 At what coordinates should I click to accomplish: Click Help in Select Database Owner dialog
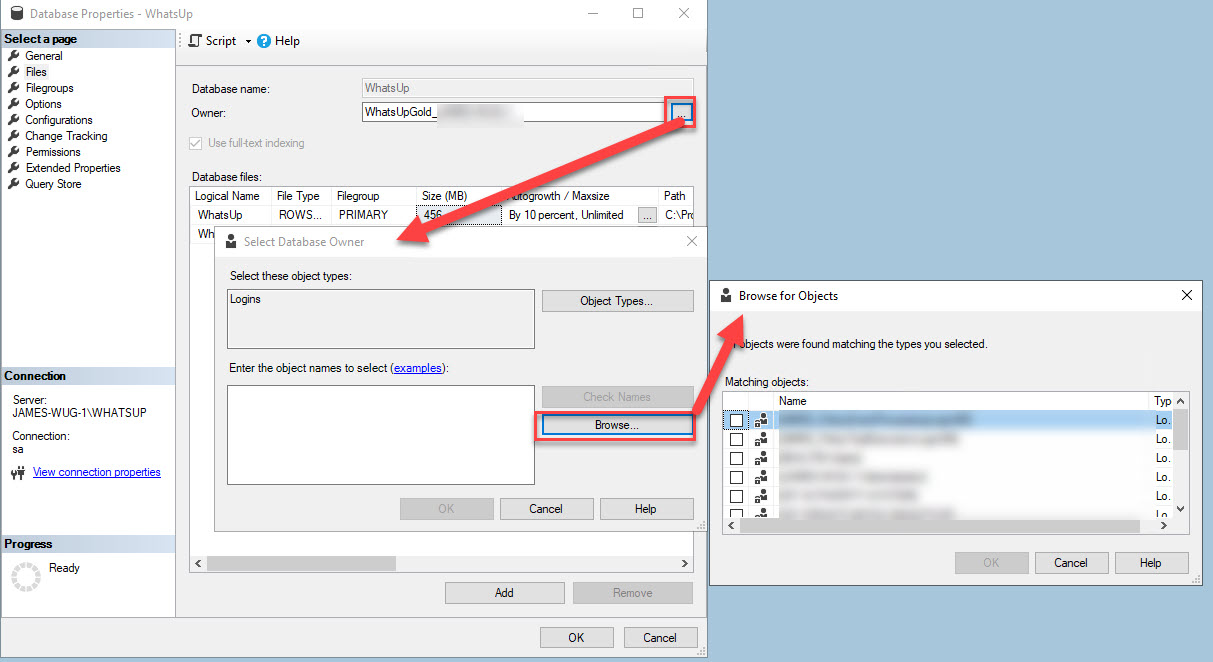click(646, 509)
